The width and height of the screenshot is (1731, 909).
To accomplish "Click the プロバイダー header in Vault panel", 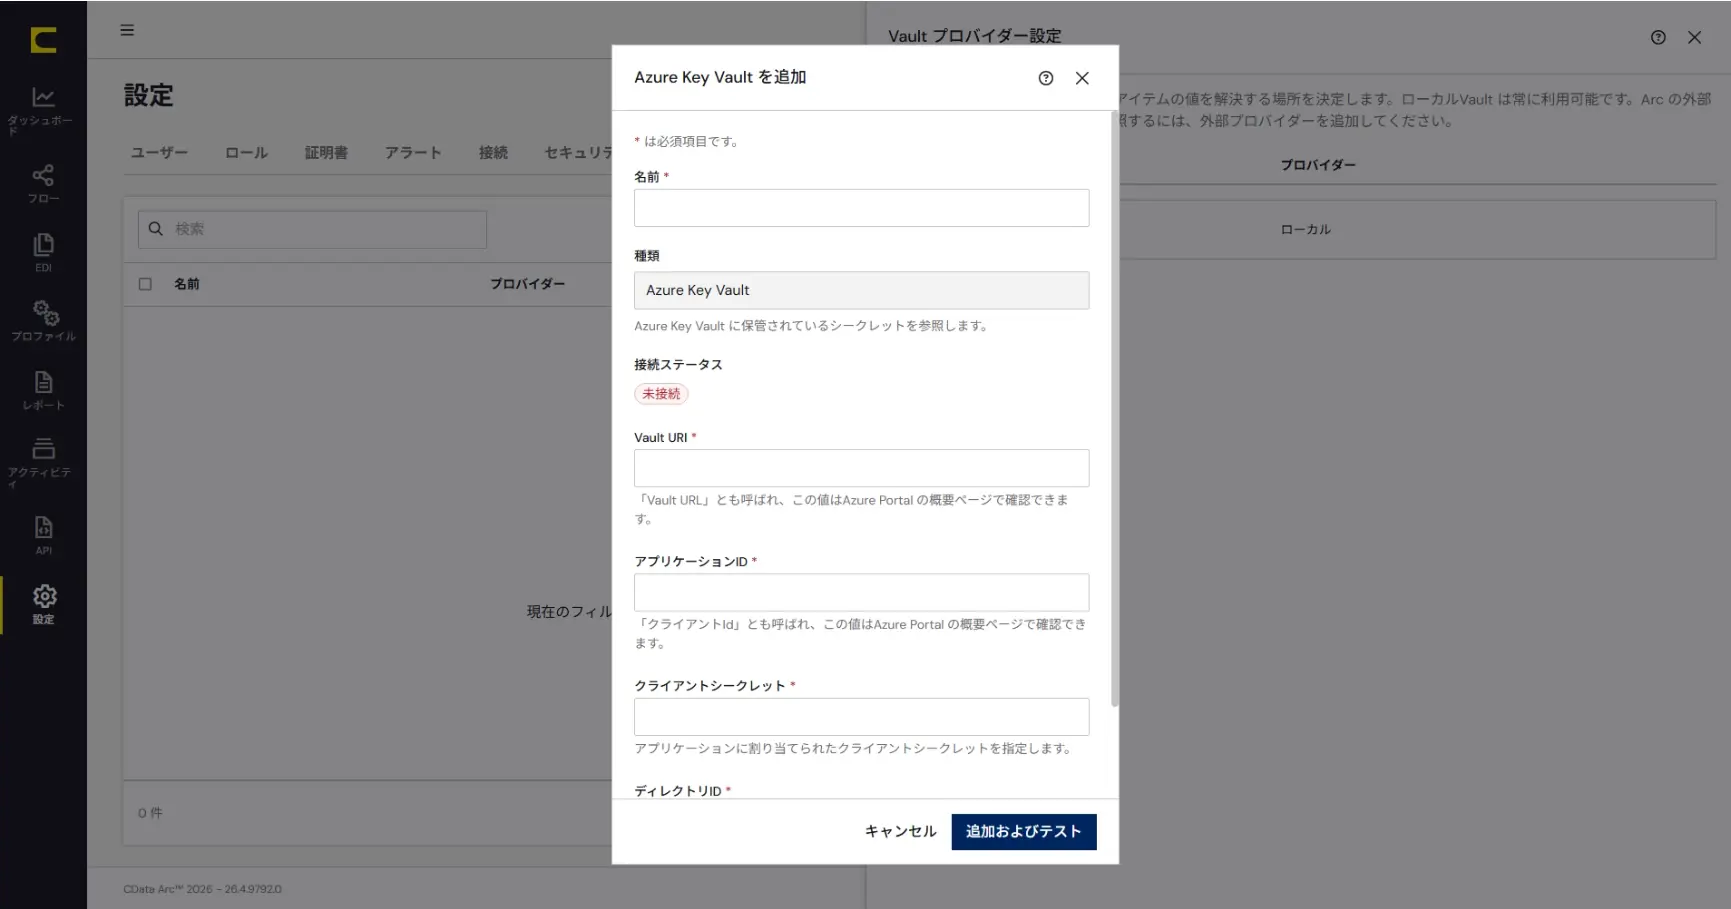I will [1318, 165].
